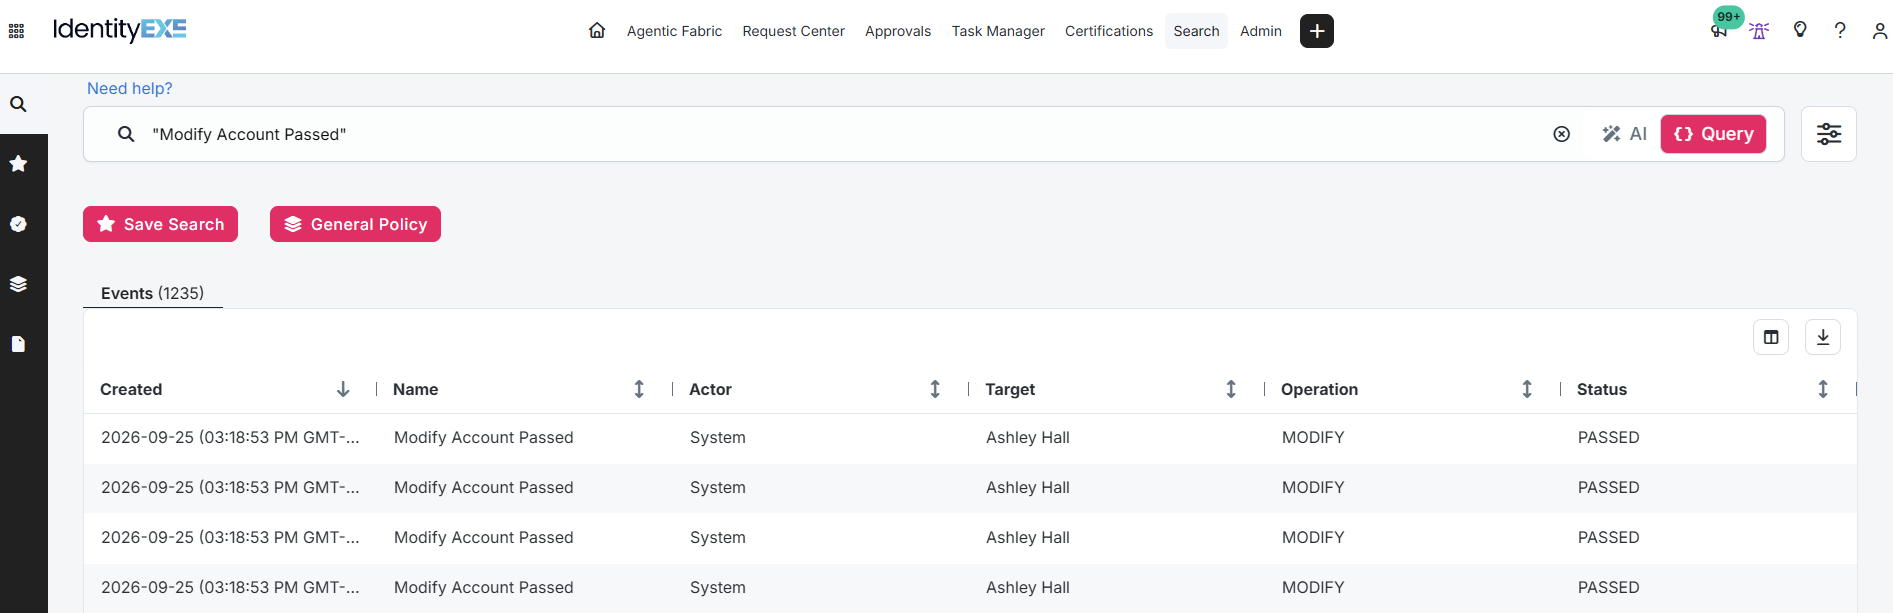Click second row's System actor cell
Viewport: 1893px width, 613px height.
(x=717, y=487)
